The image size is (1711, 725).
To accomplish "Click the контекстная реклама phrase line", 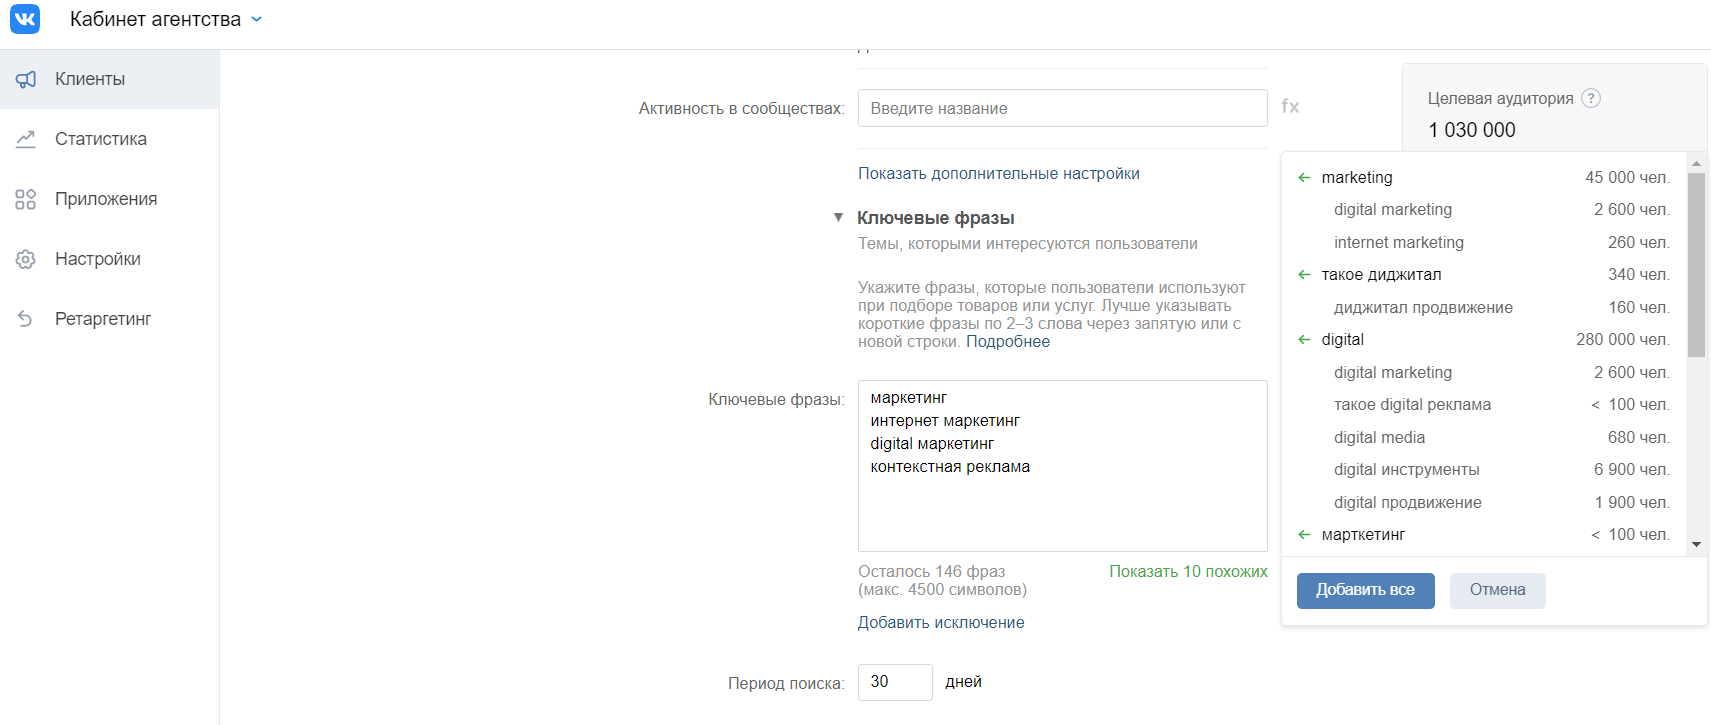I will tap(950, 467).
